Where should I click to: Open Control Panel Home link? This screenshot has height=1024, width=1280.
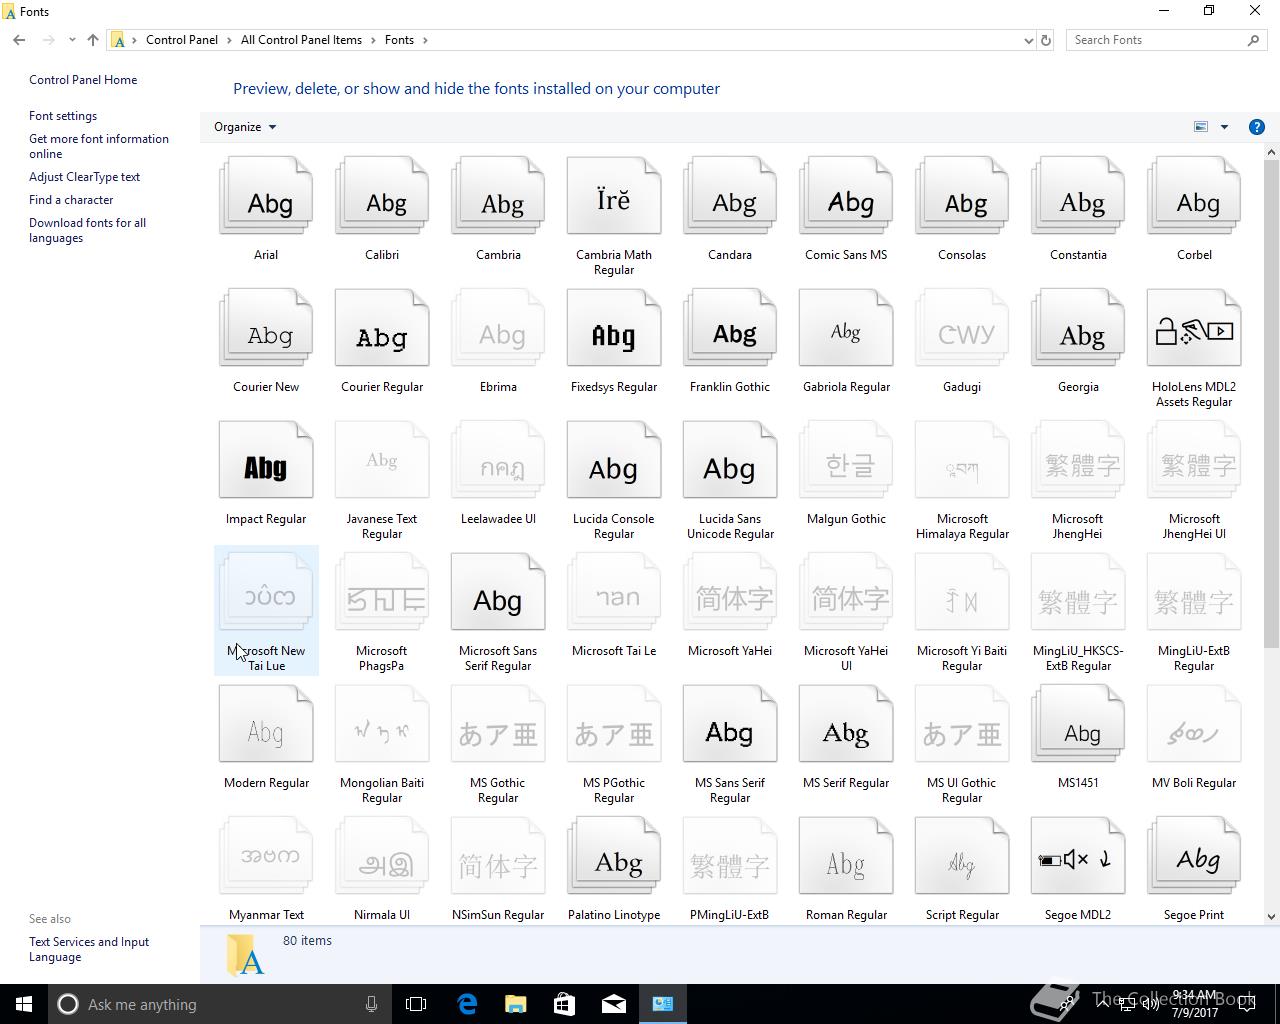point(83,80)
